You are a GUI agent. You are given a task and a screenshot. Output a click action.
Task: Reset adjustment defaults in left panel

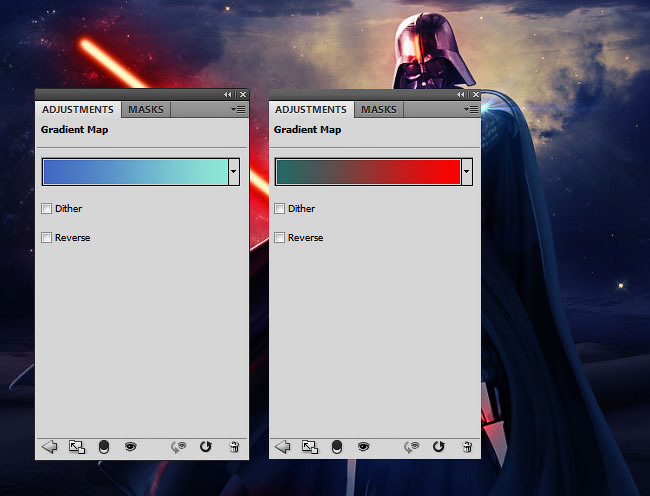click(x=206, y=447)
